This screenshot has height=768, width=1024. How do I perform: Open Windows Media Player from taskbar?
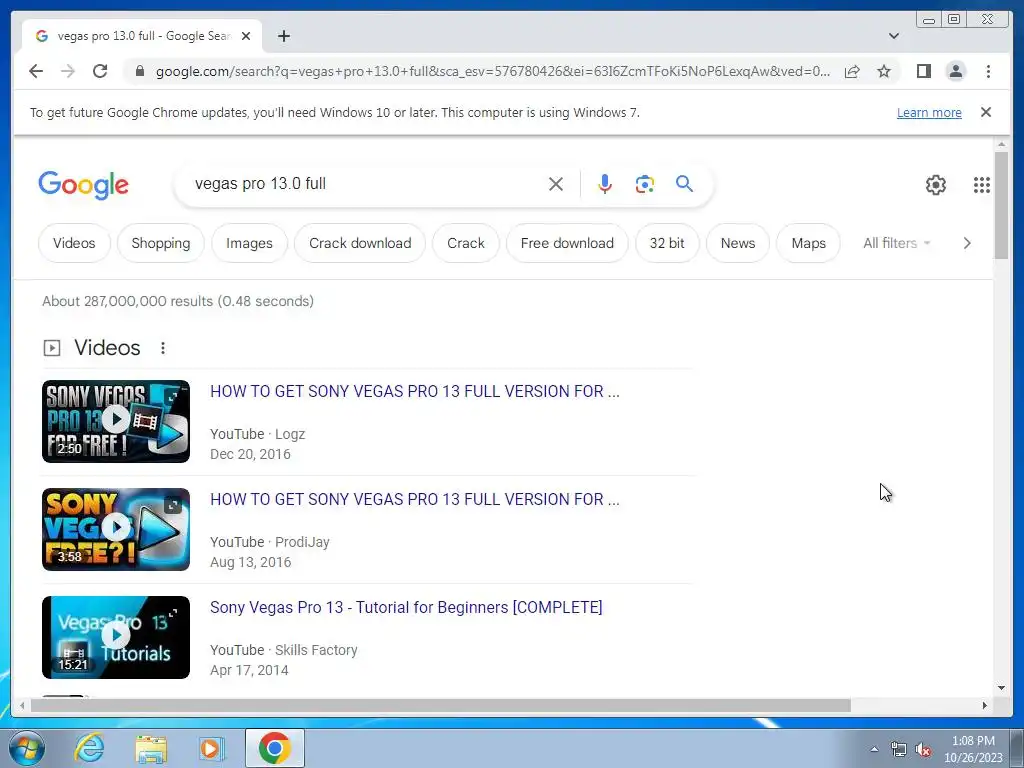212,748
